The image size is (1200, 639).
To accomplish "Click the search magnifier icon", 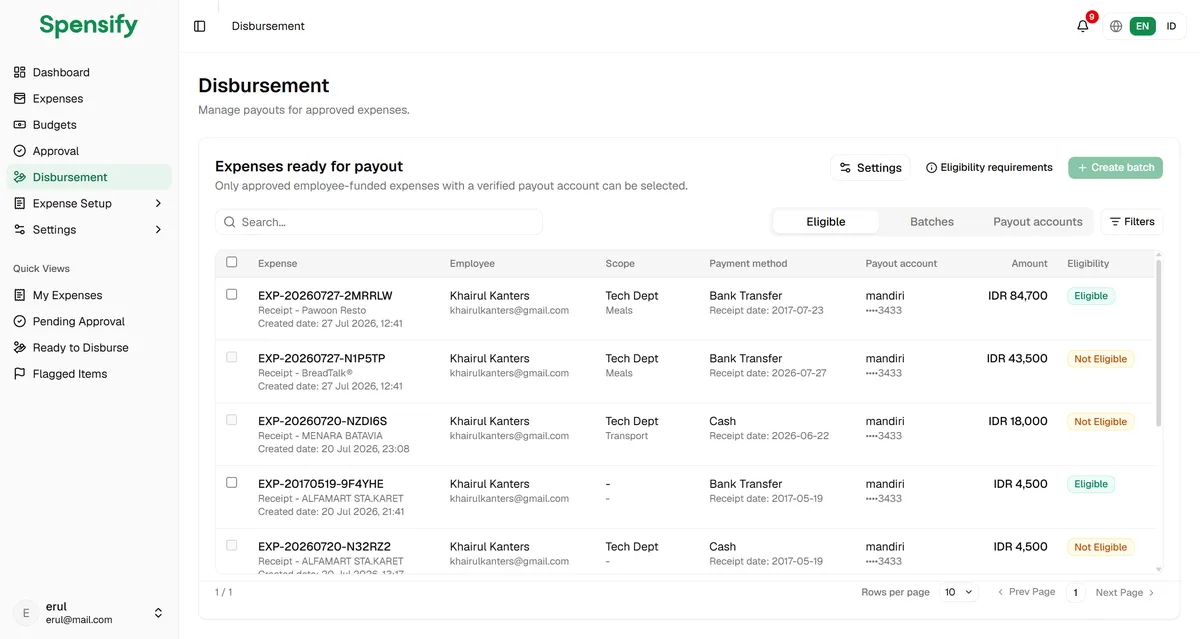I will 230,222.
